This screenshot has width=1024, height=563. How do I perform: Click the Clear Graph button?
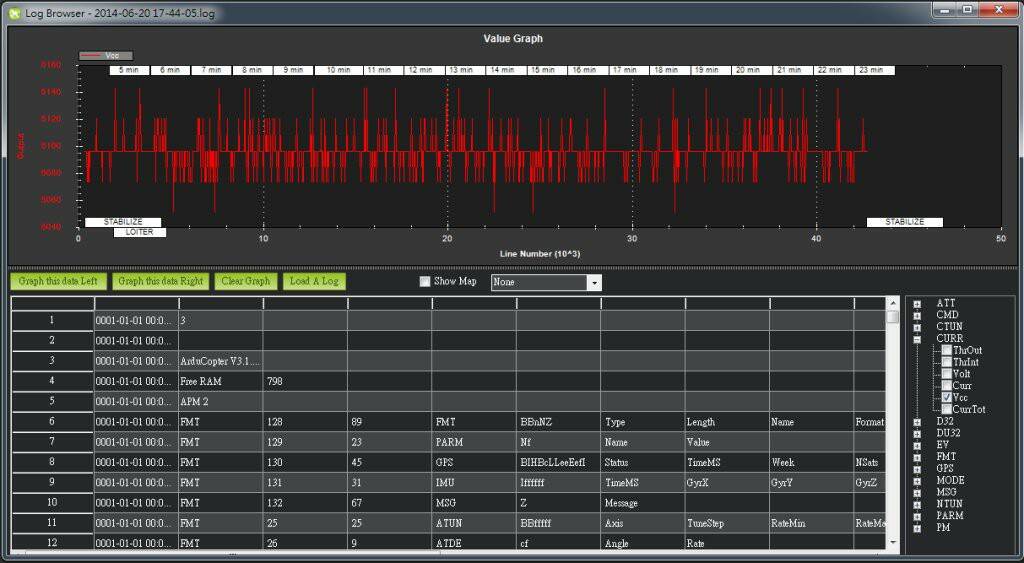point(245,281)
